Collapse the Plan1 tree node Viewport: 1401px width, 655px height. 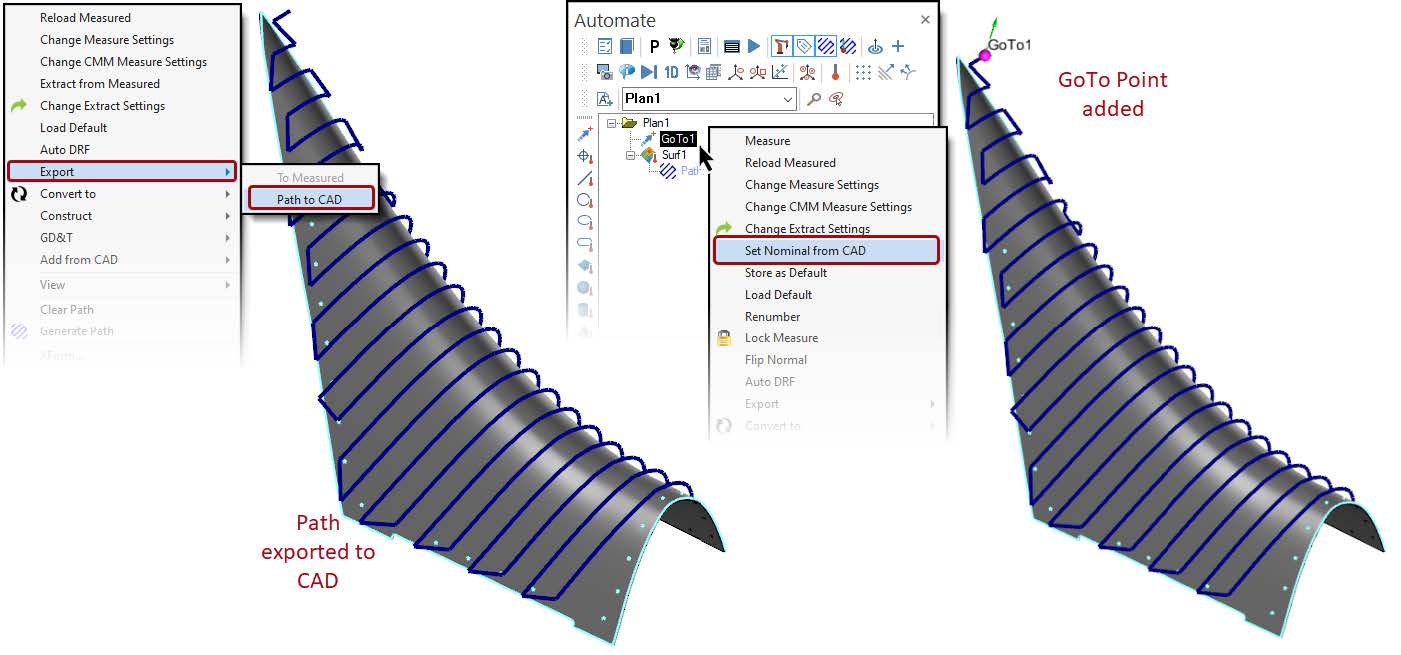point(612,123)
